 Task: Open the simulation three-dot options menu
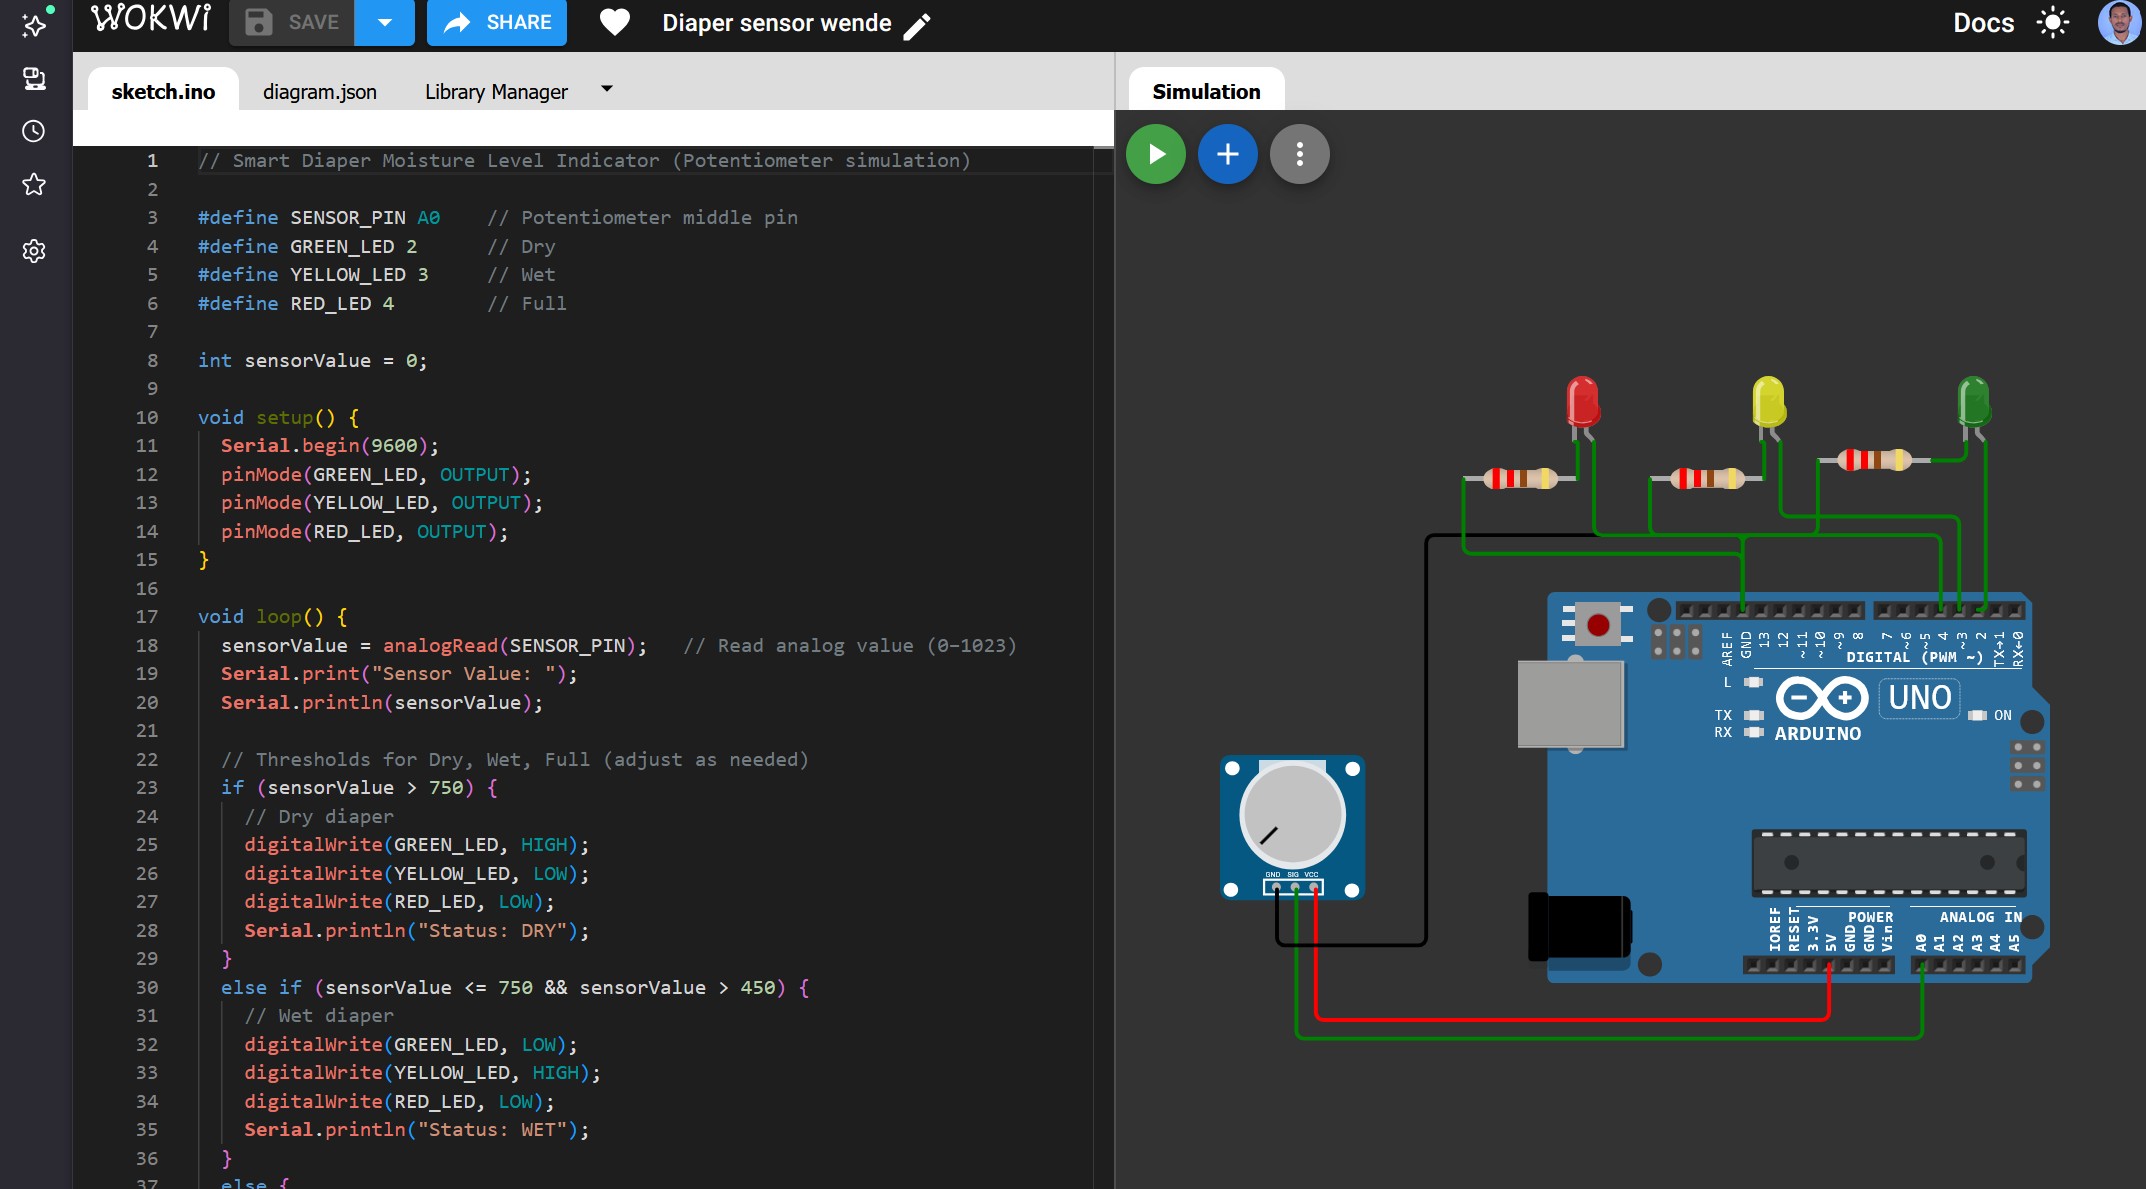(1299, 154)
